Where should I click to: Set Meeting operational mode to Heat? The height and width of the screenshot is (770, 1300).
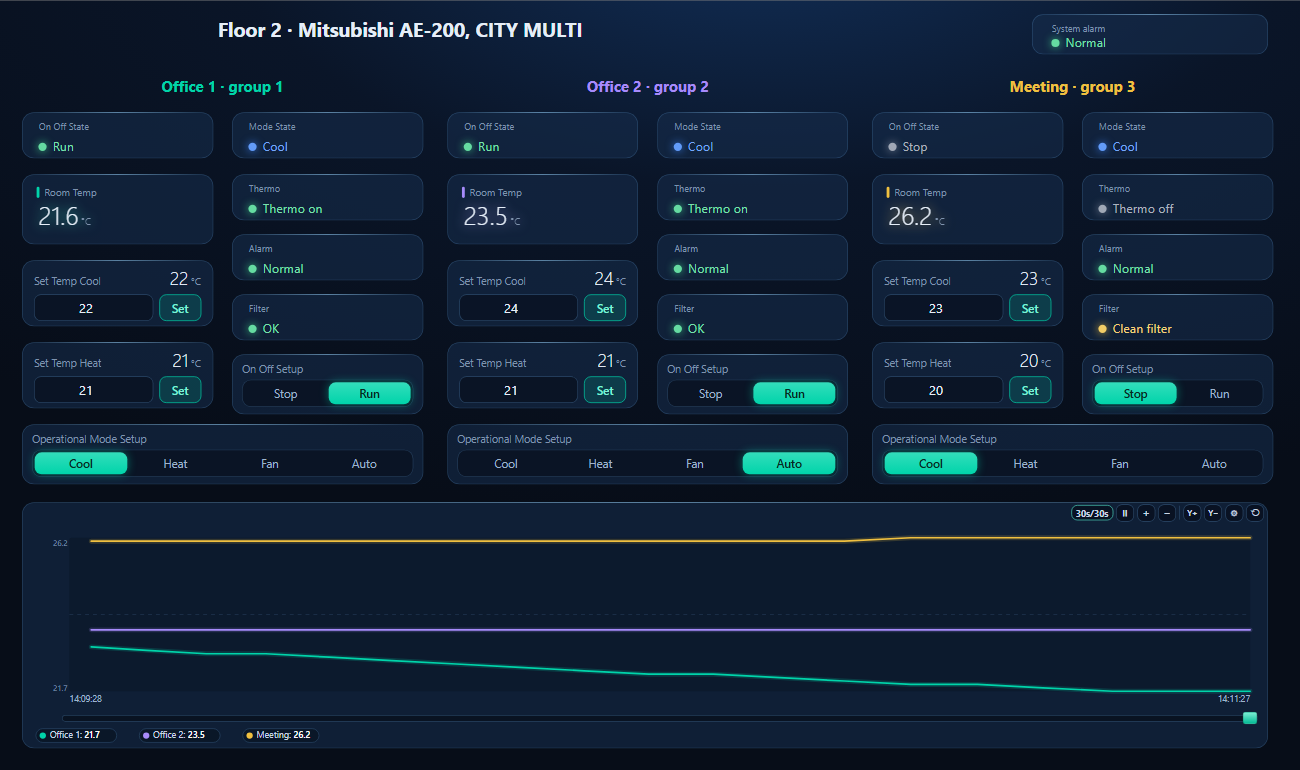(1026, 463)
